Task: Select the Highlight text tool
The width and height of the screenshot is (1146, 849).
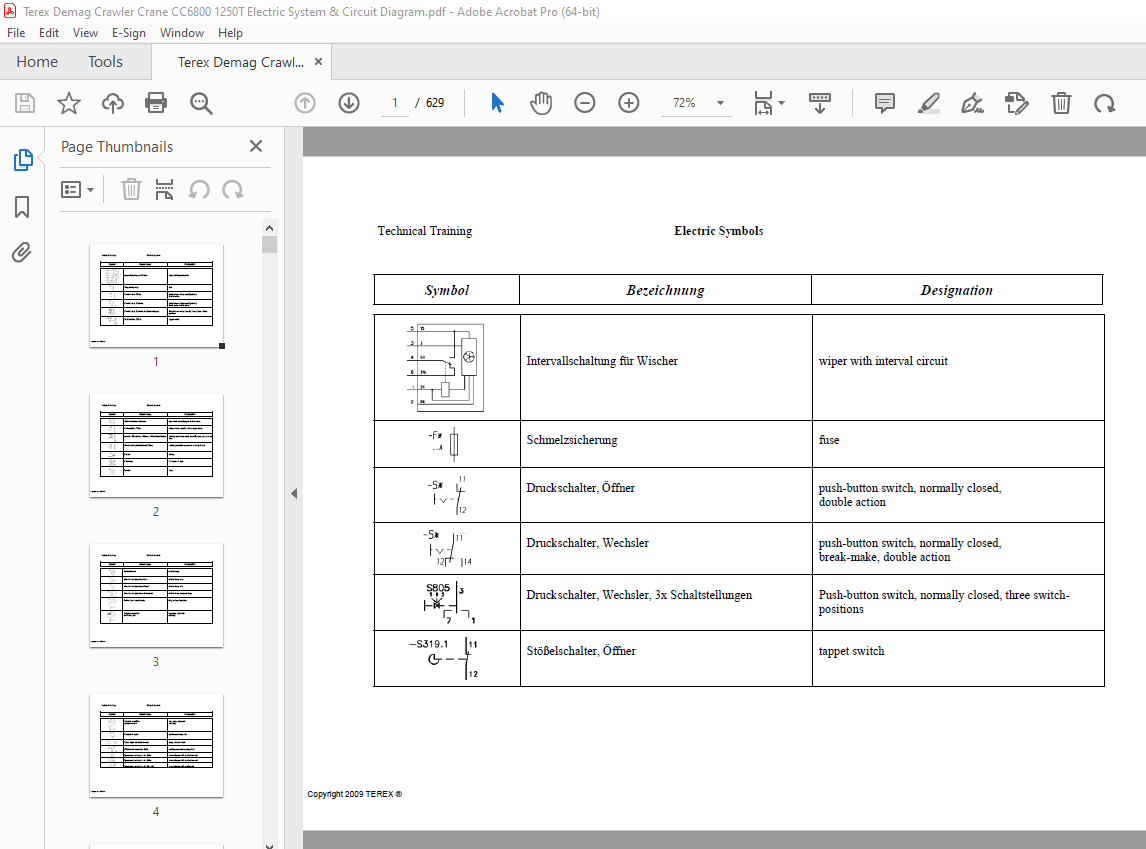Action: tap(928, 103)
